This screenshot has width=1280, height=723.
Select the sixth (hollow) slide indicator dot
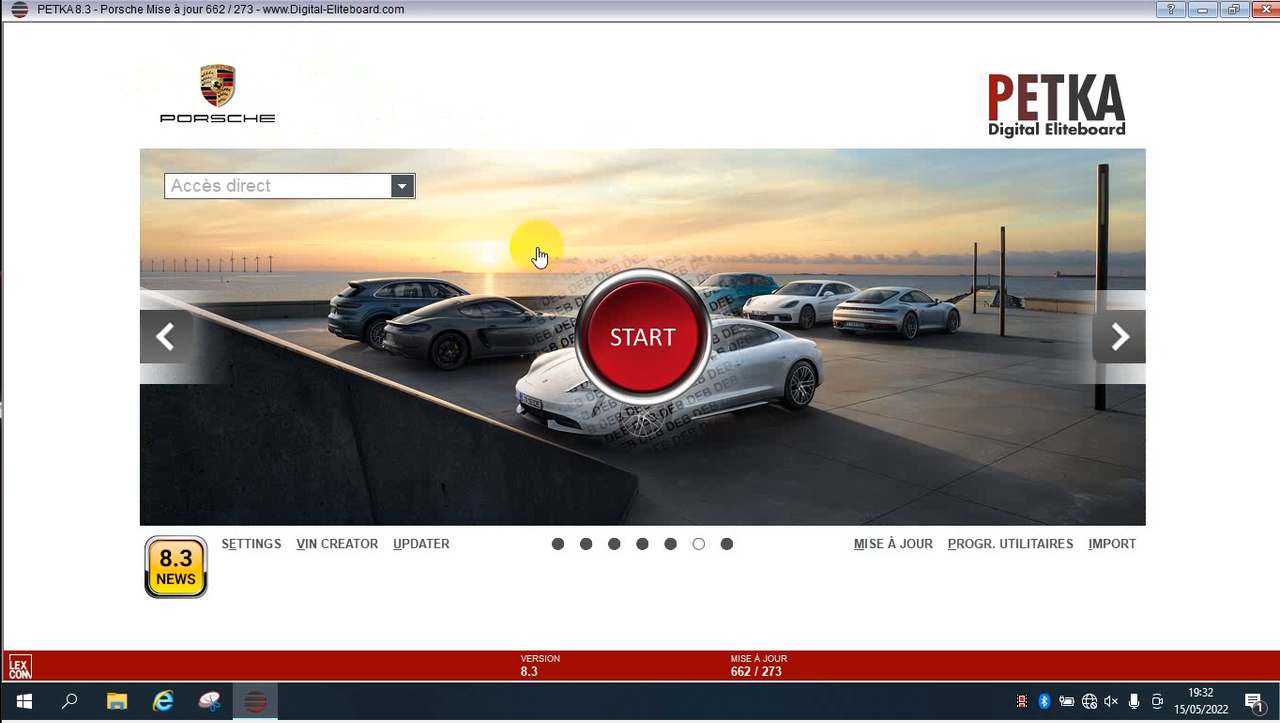pos(698,544)
